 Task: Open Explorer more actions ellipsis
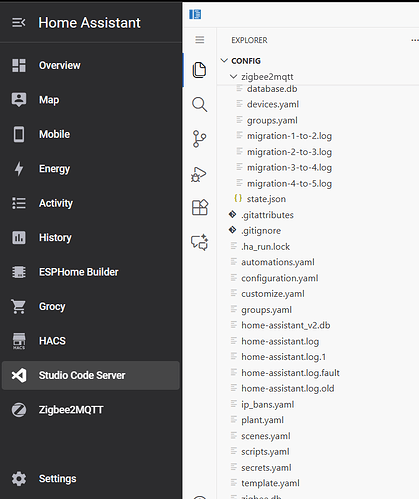[415, 40]
